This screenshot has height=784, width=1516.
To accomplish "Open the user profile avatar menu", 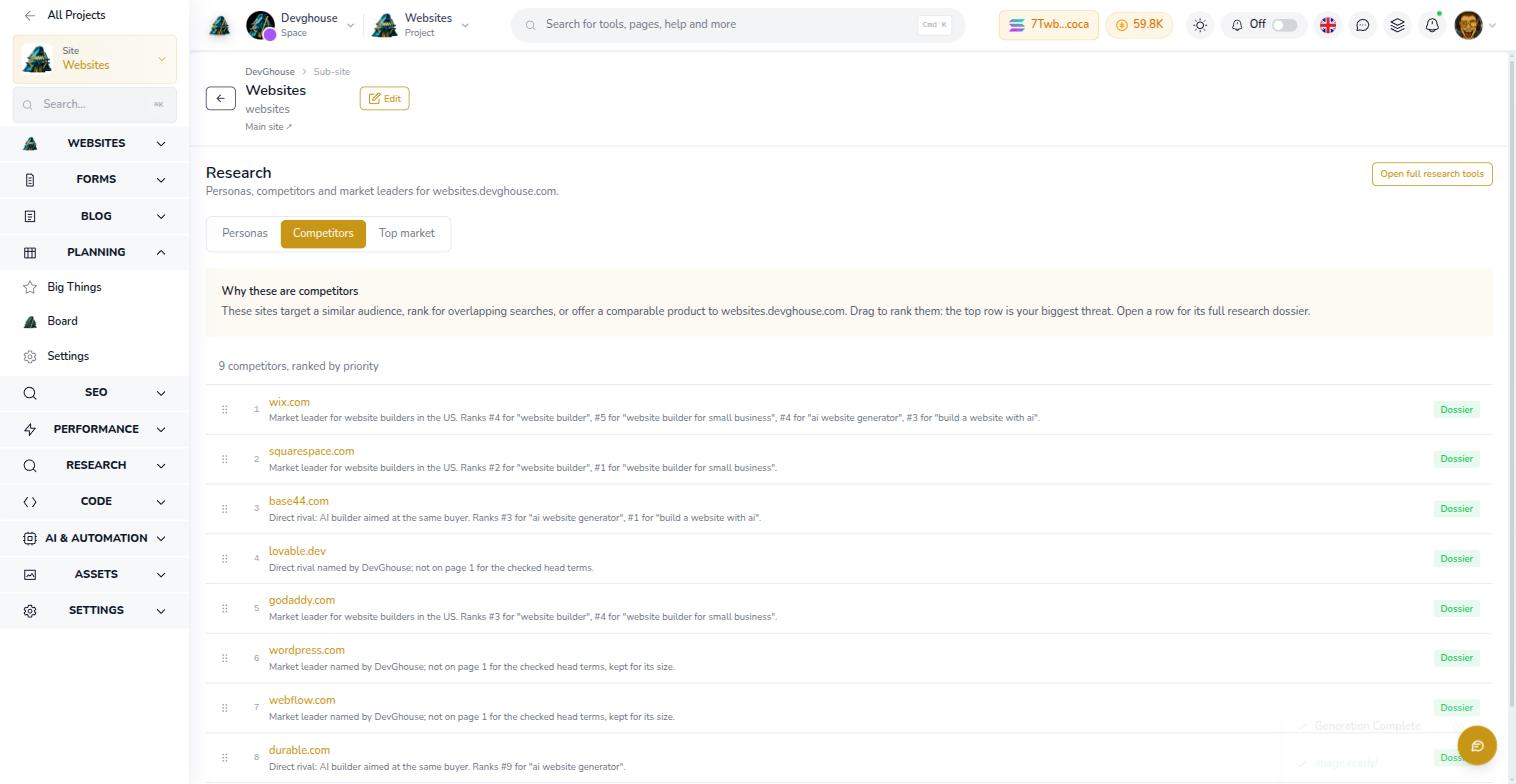I will click(x=1468, y=25).
